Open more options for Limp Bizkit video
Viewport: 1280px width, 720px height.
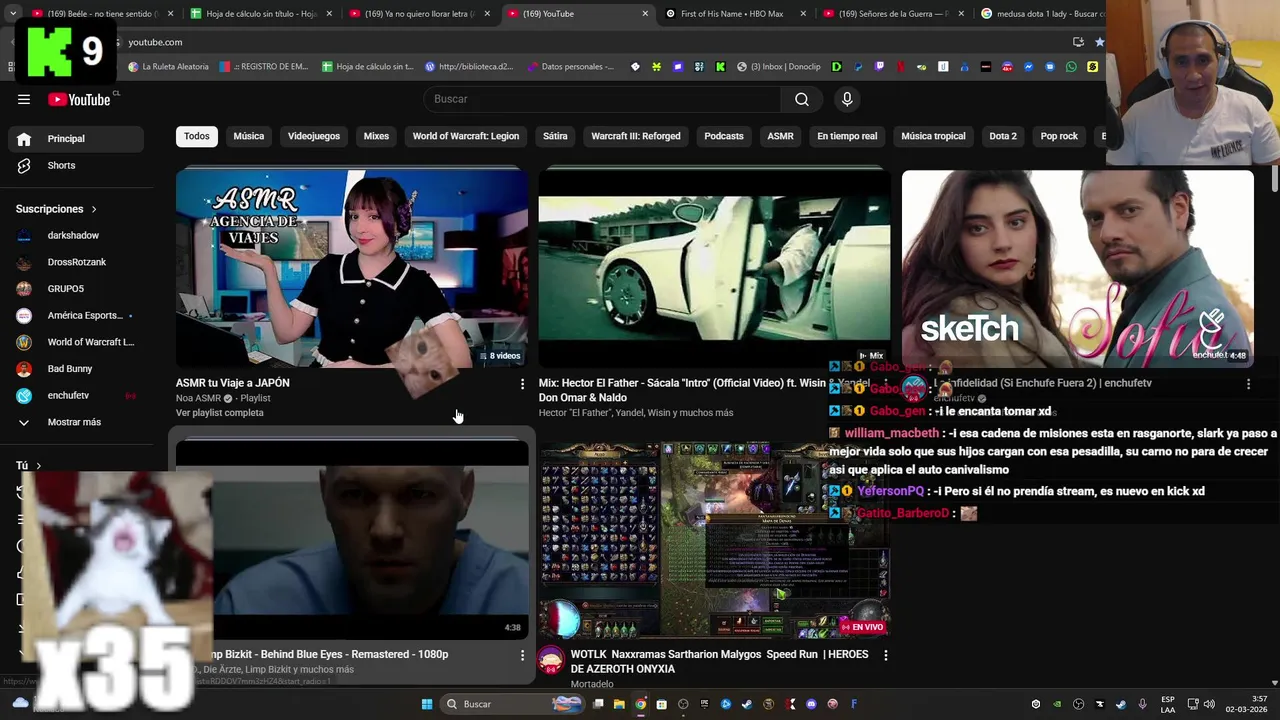522,655
